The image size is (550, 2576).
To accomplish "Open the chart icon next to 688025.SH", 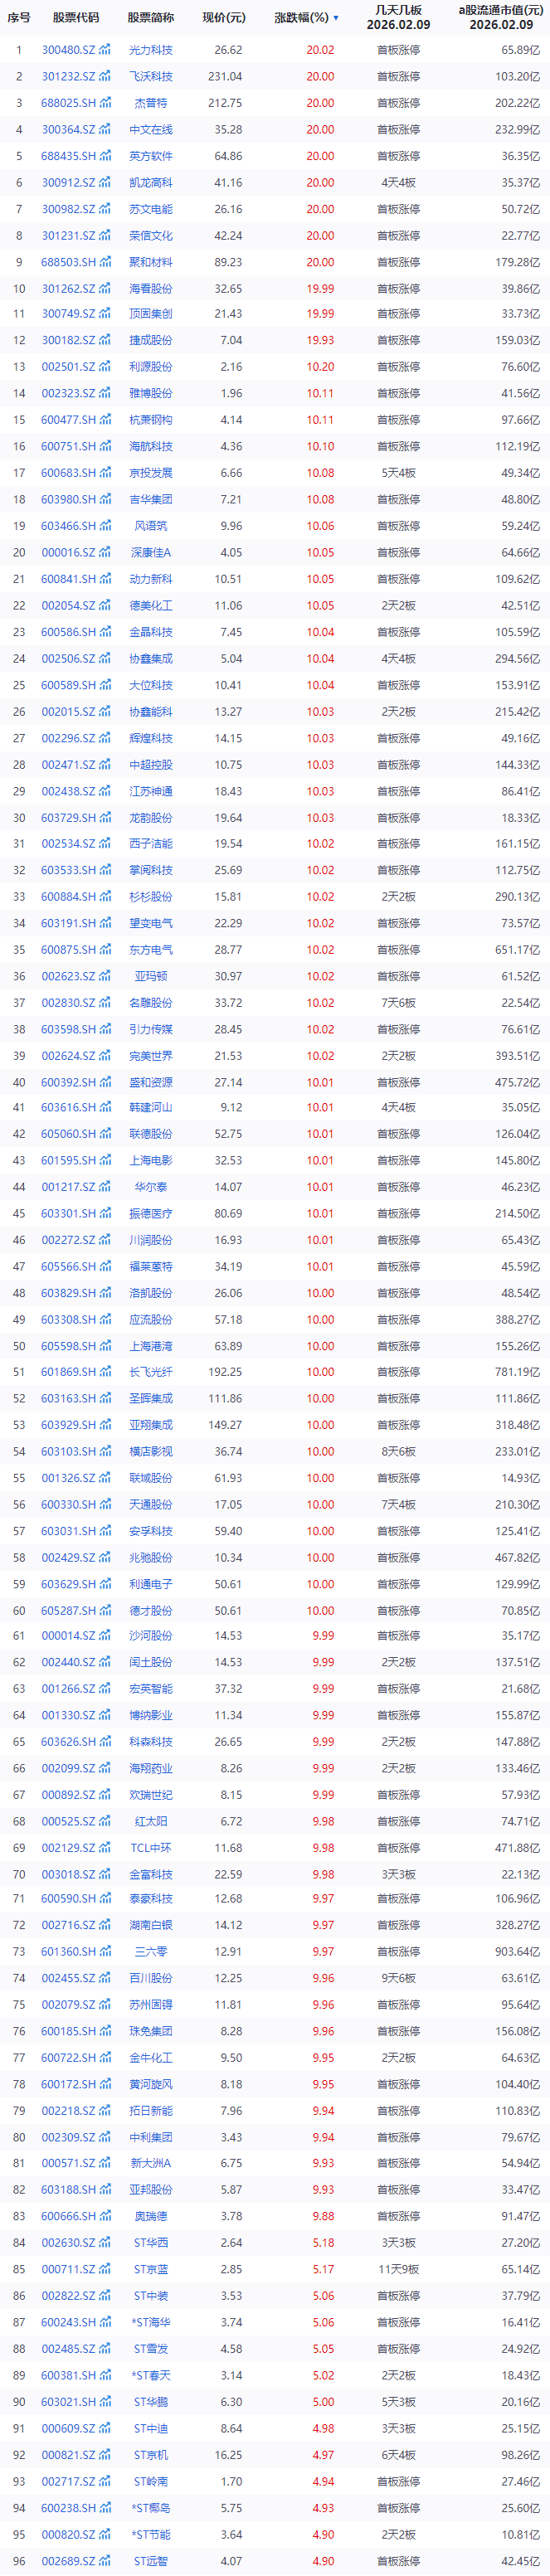I will pos(104,103).
